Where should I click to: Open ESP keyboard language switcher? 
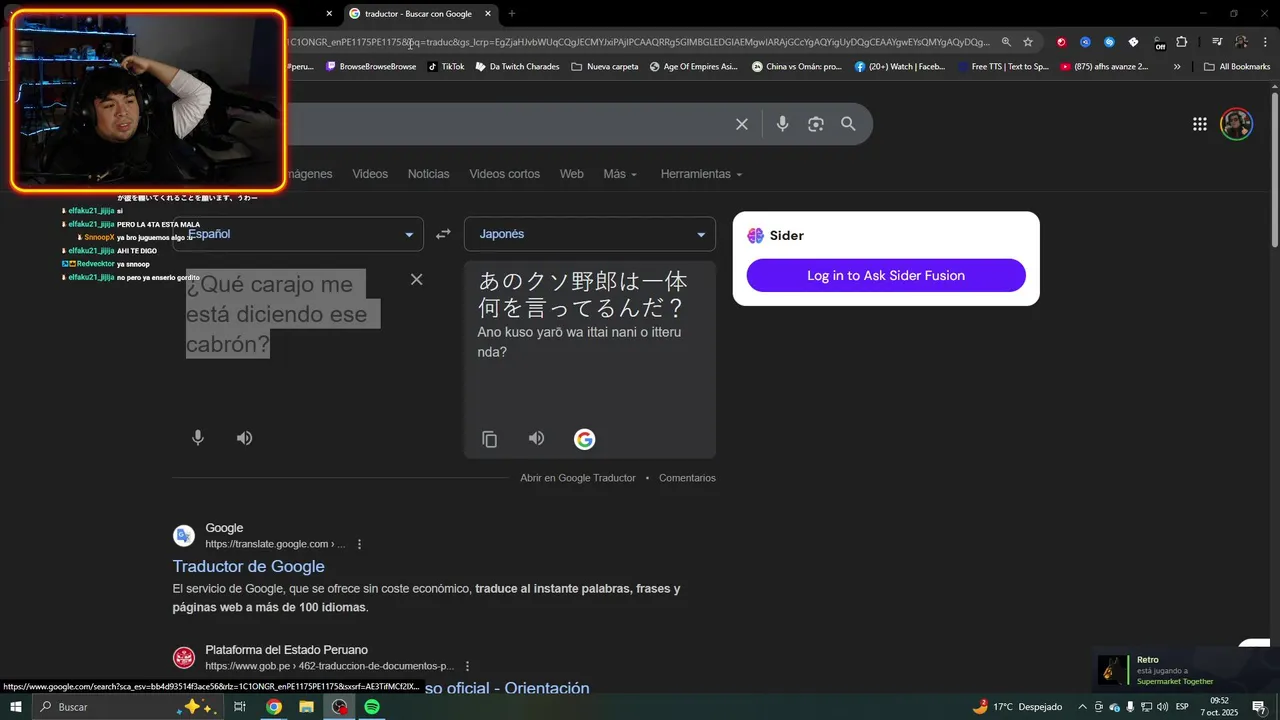click(1182, 707)
